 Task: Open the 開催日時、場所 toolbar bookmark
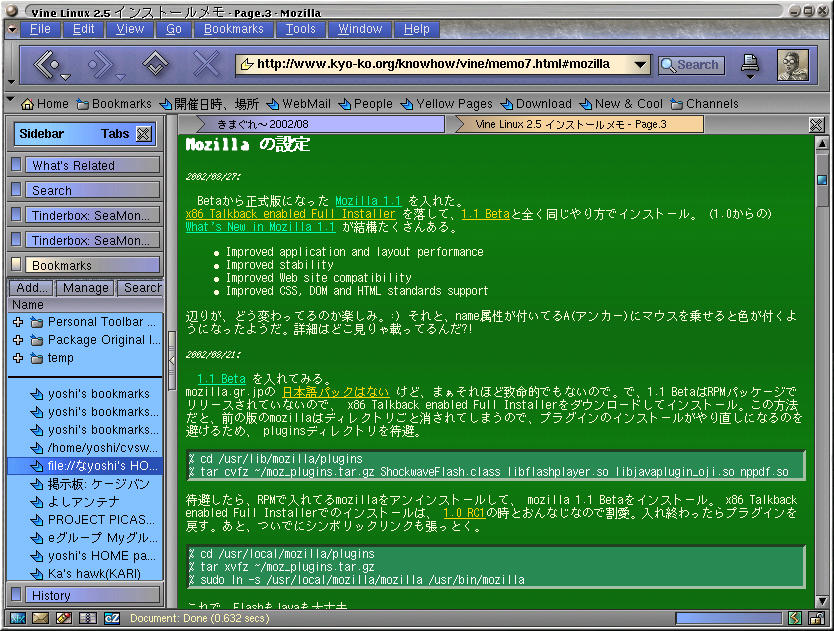point(209,104)
